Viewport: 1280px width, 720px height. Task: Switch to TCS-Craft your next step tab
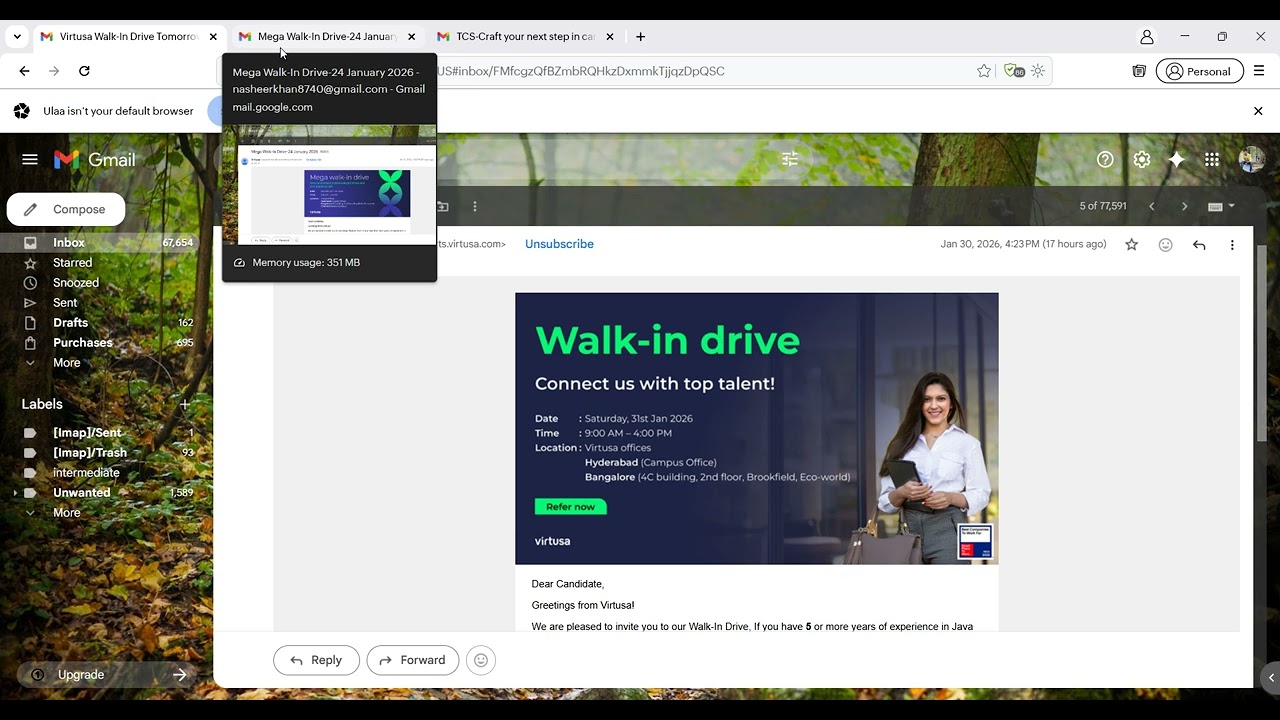point(524,37)
